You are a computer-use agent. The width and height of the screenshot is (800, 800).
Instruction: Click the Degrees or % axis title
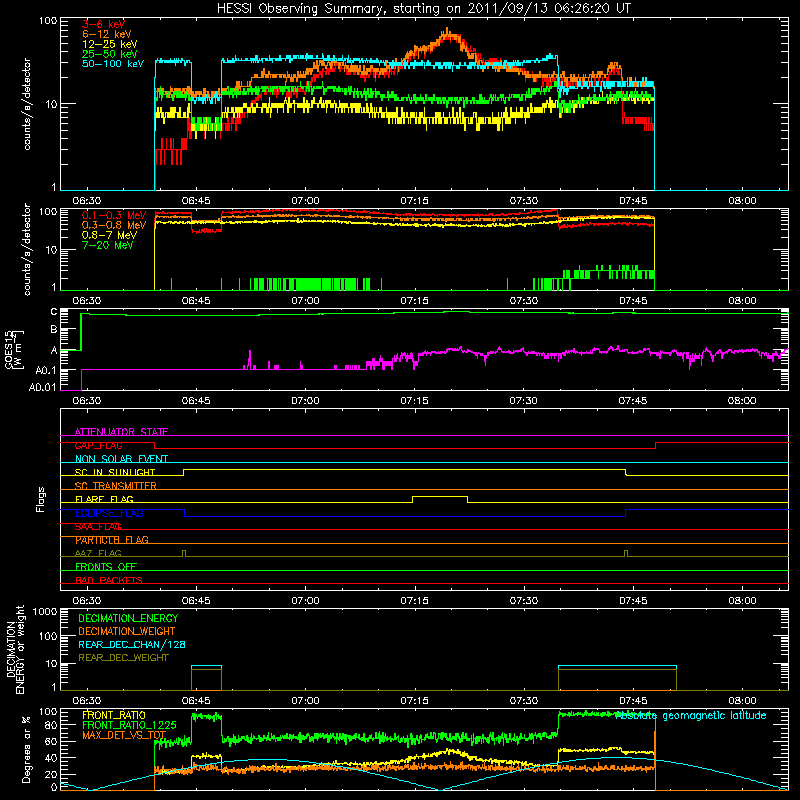[x=26, y=749]
